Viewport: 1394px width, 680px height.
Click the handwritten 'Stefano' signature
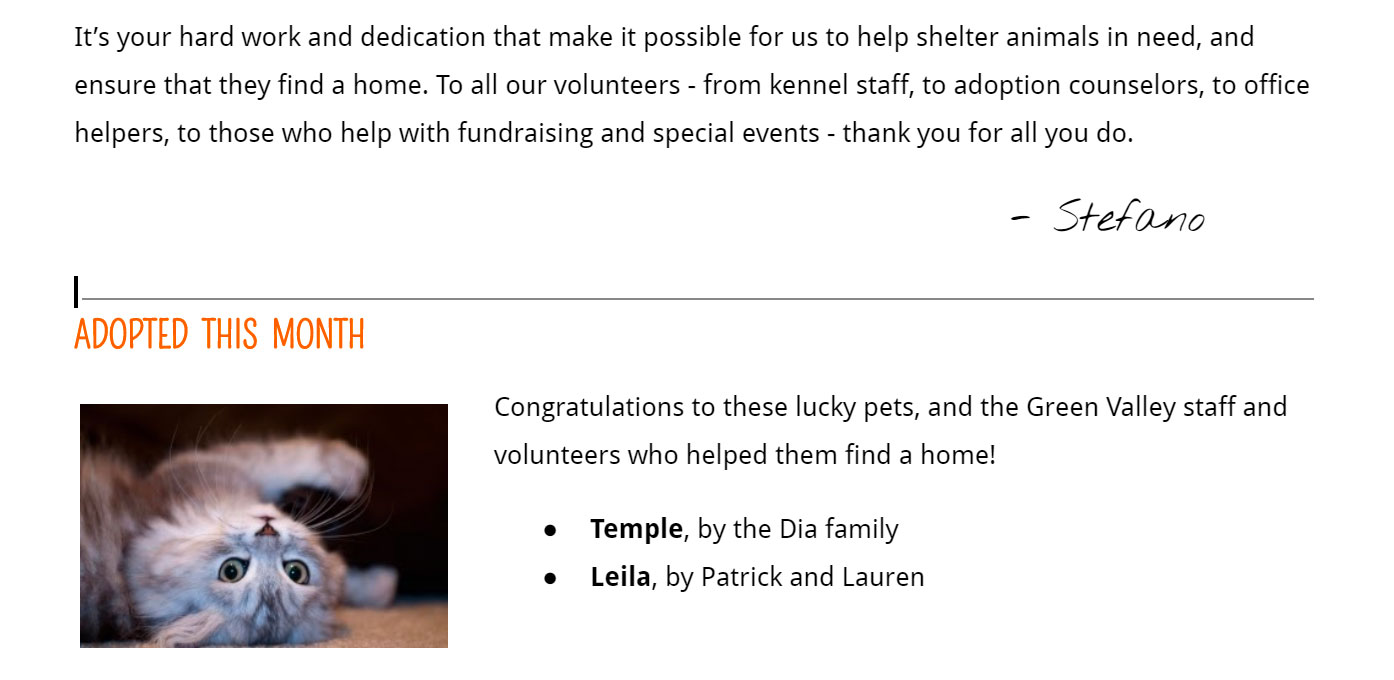[x=1109, y=215]
